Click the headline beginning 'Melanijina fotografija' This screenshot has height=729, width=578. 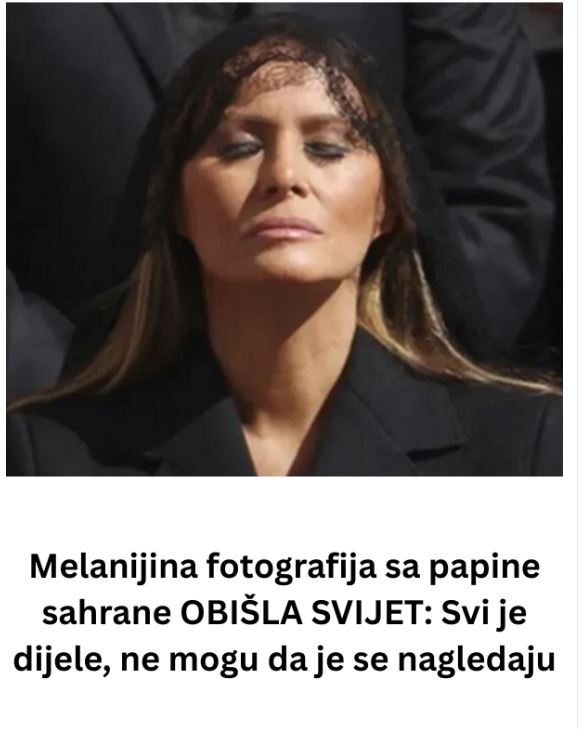285,613
